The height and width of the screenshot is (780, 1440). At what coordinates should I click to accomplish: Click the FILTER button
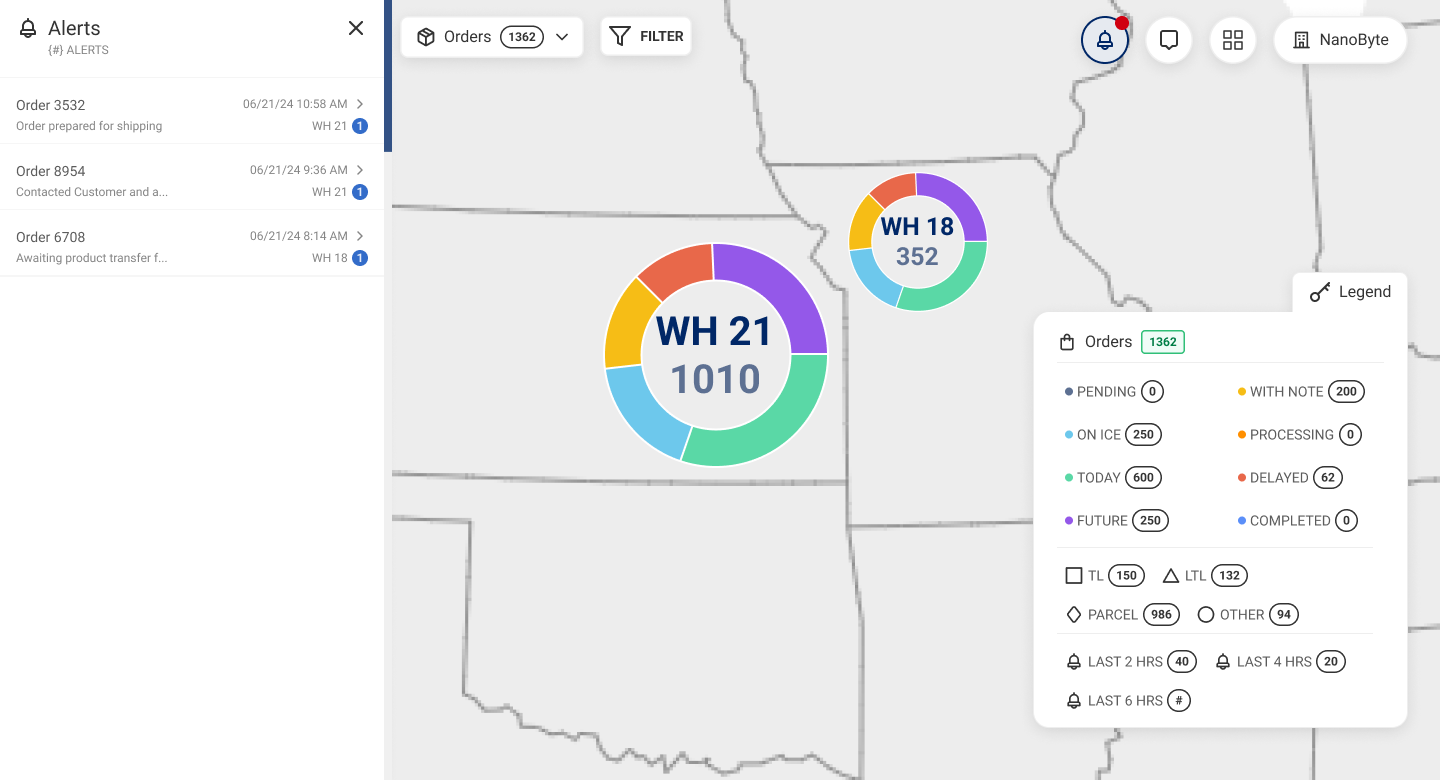(646, 37)
